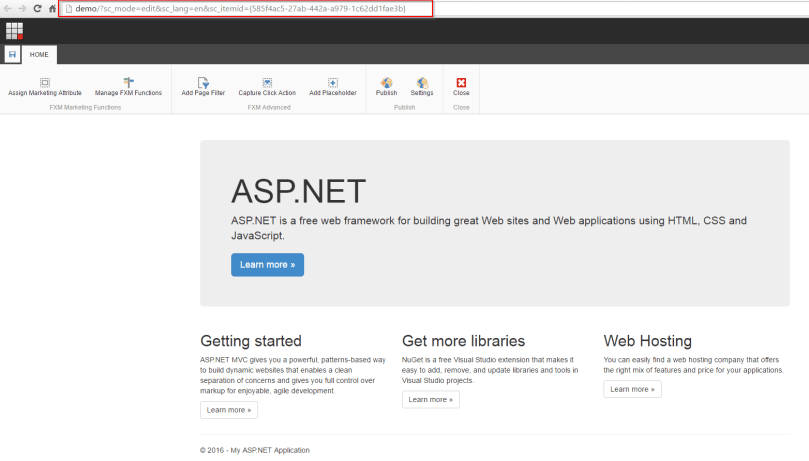Switch to the HOME ribbon tab
Viewport: 809px width, 461px height.
[39, 54]
